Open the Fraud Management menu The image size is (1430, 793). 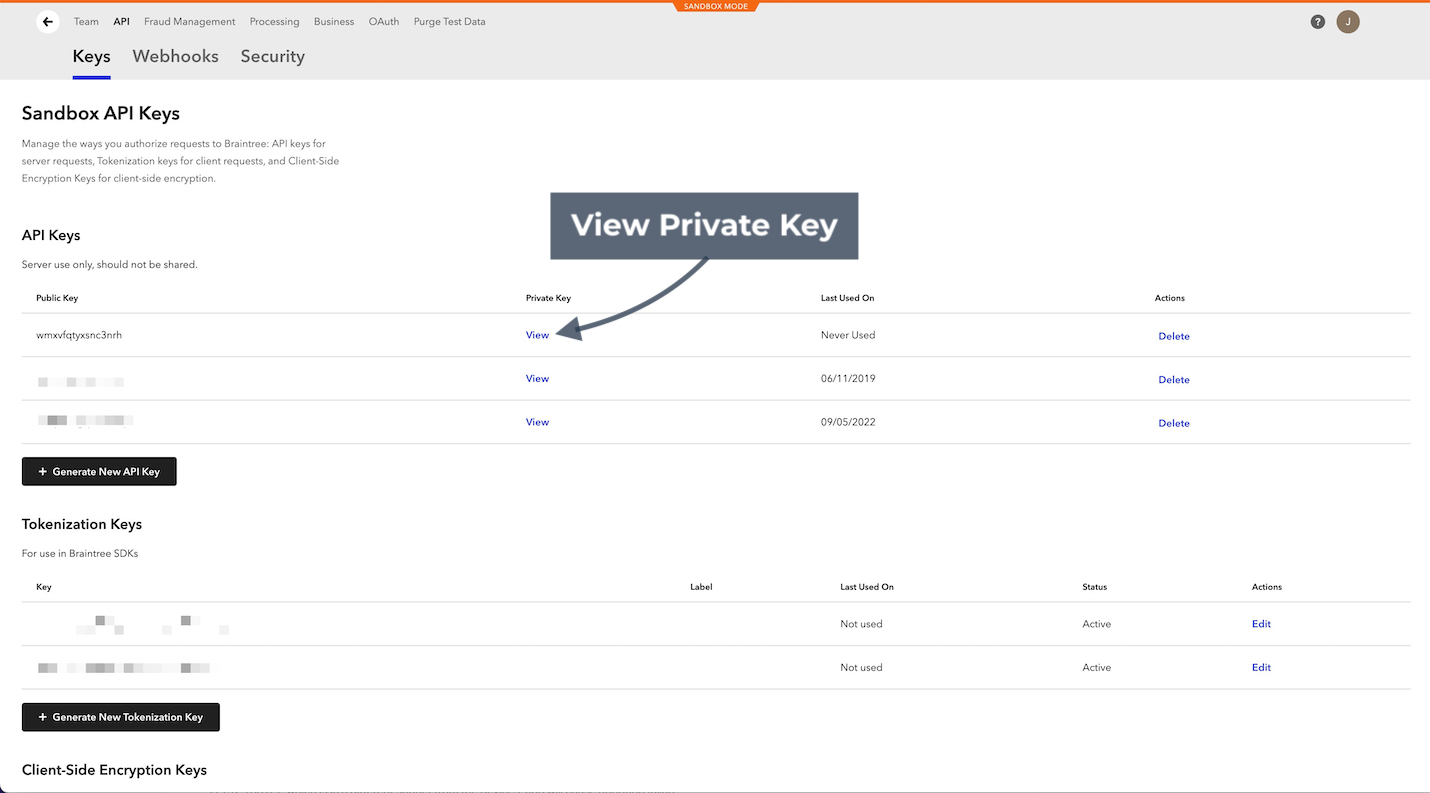(190, 21)
